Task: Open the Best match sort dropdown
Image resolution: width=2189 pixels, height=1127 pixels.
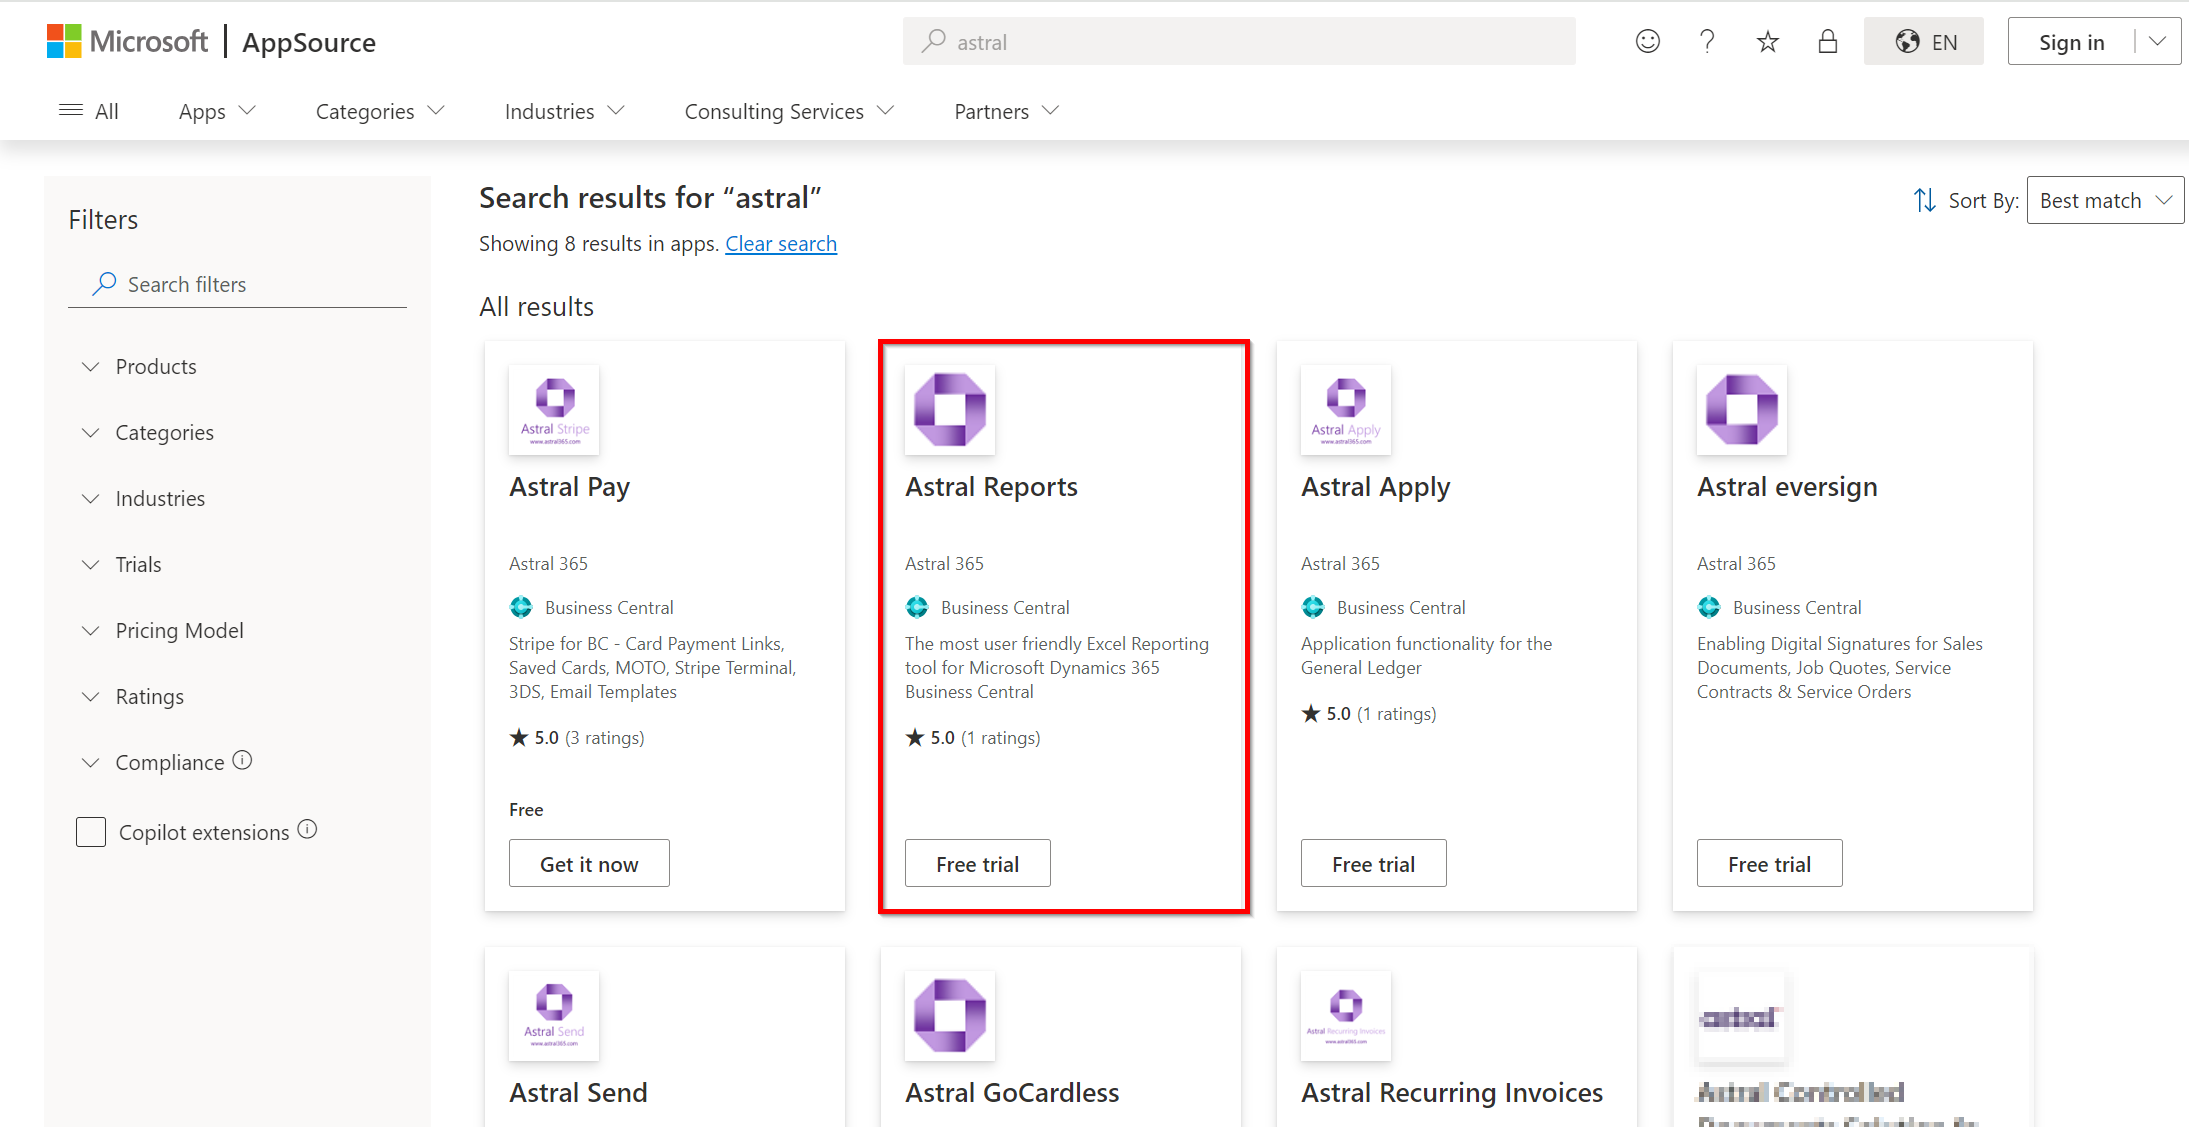Action: [2104, 200]
